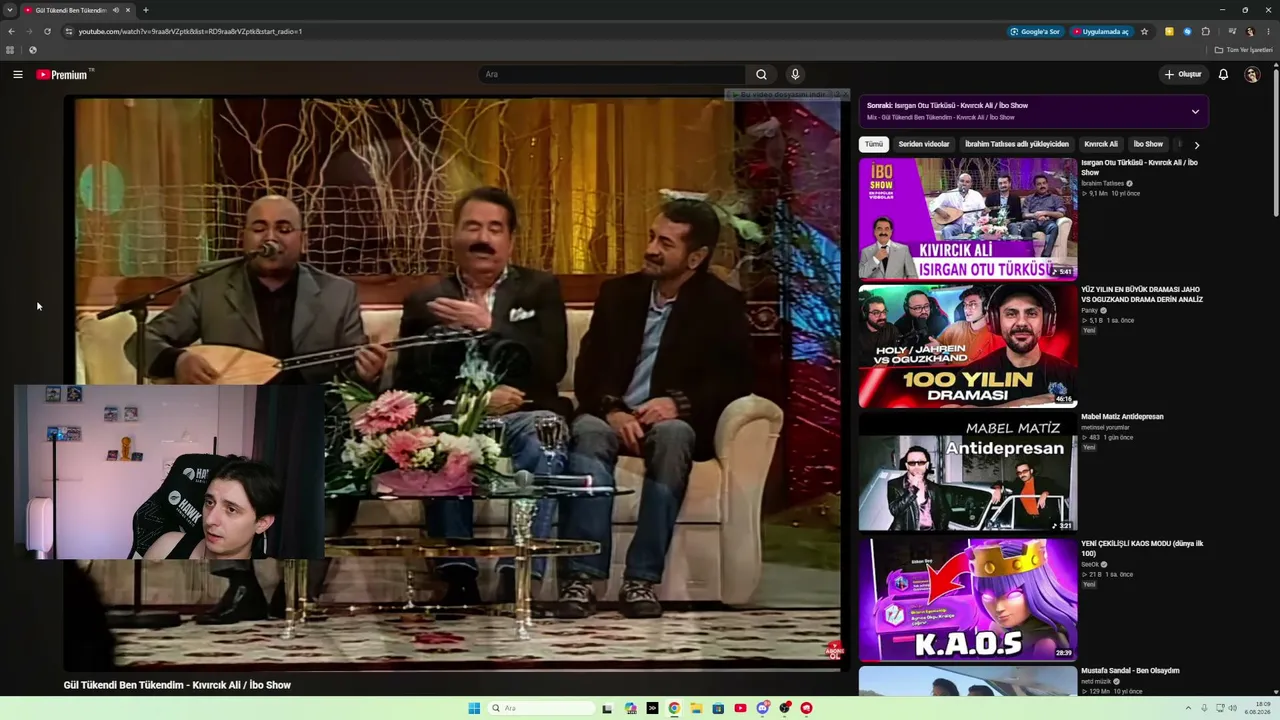This screenshot has width=1280, height=720.
Task: Visit the netd müzik channel name
Action: coord(1097,681)
